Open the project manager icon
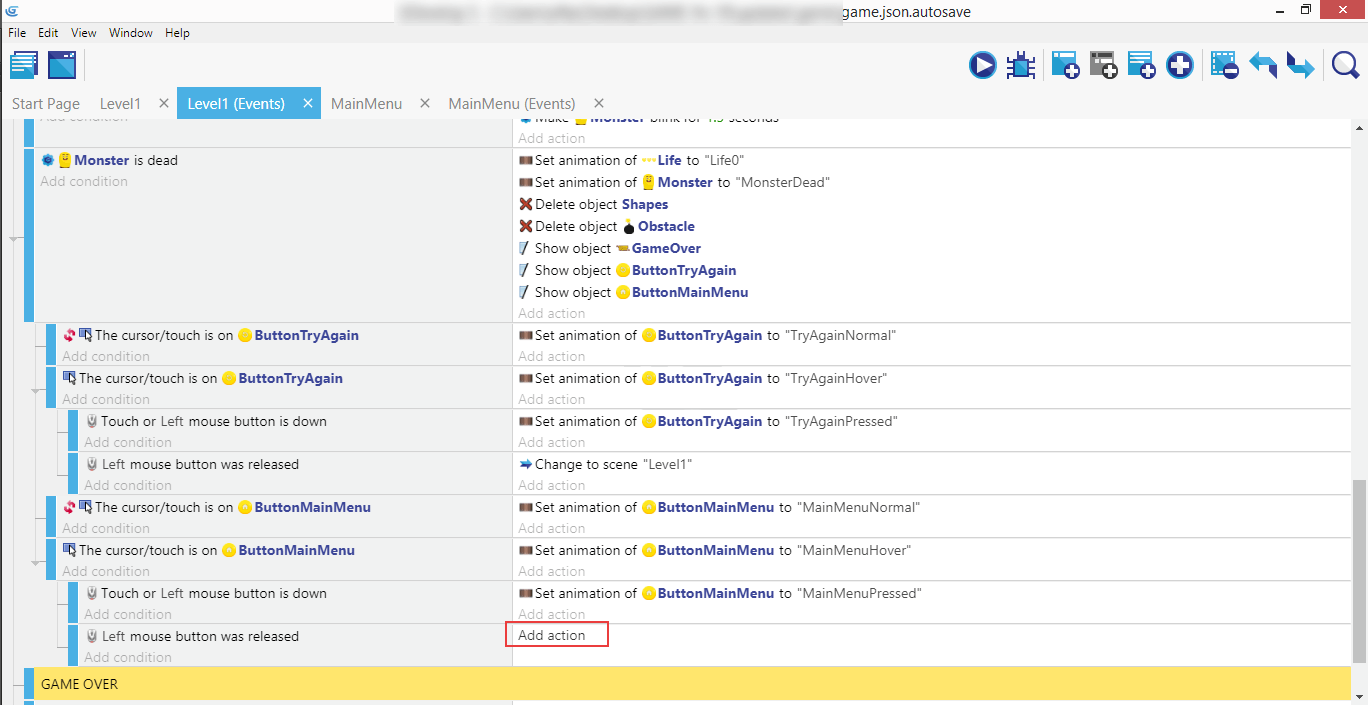This screenshot has height=705, width=1368. click(x=24, y=65)
